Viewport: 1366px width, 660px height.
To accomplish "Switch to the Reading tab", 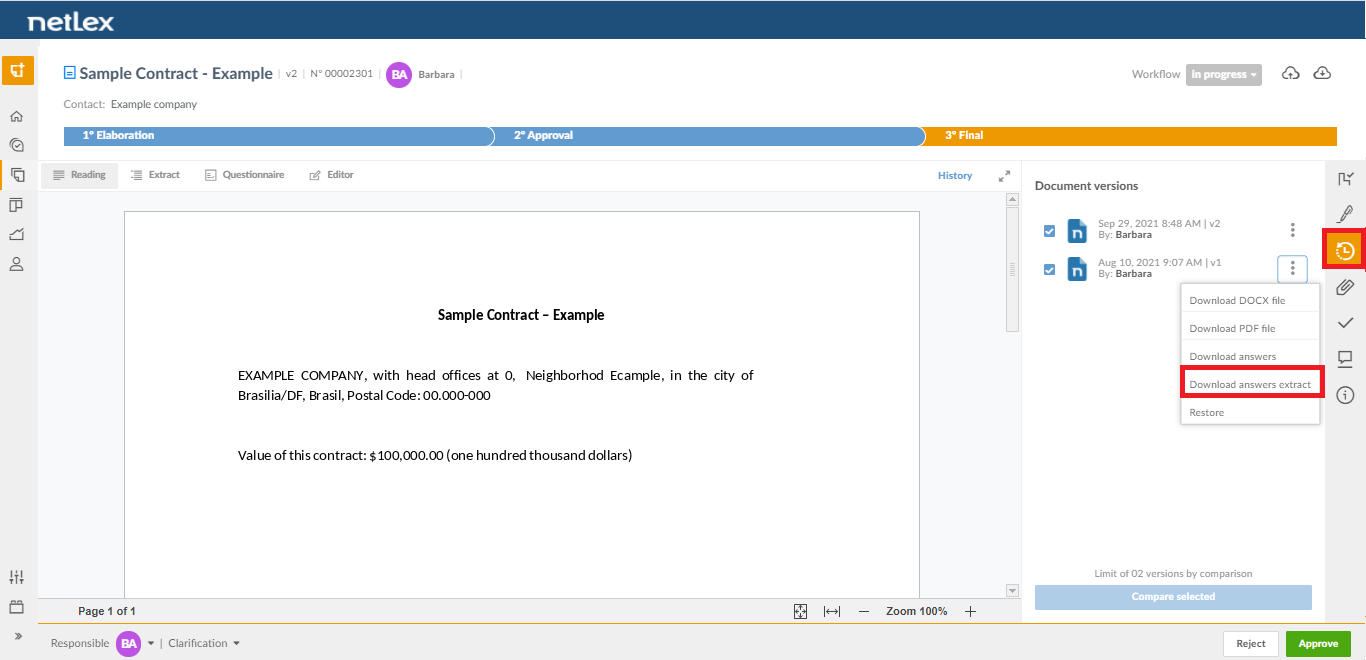I will 79,175.
